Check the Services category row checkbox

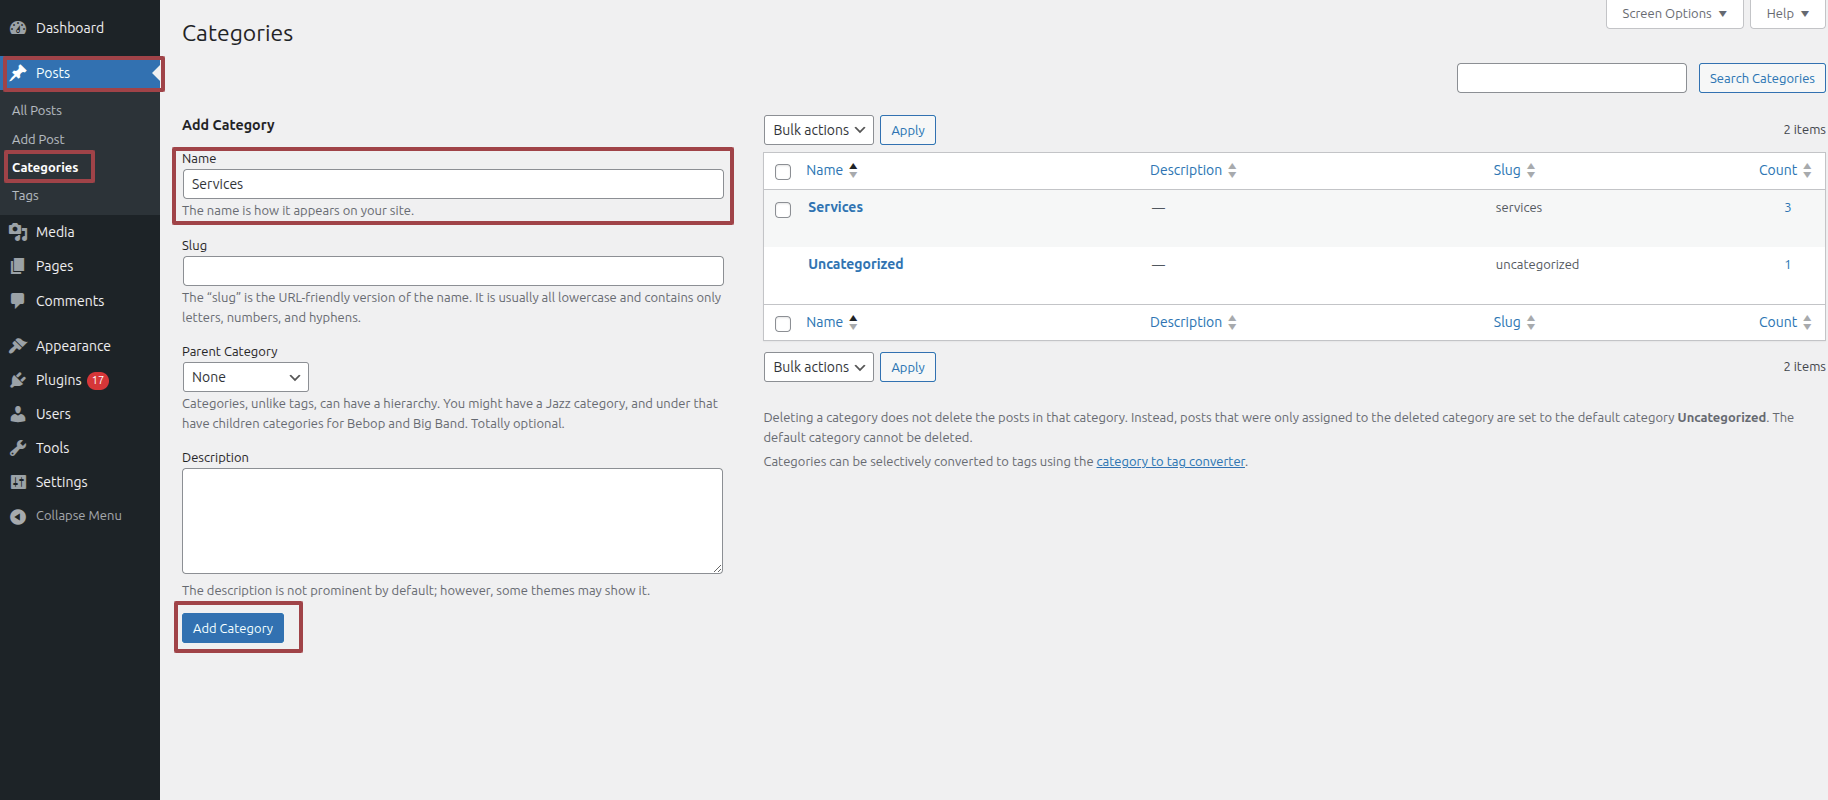(x=783, y=210)
